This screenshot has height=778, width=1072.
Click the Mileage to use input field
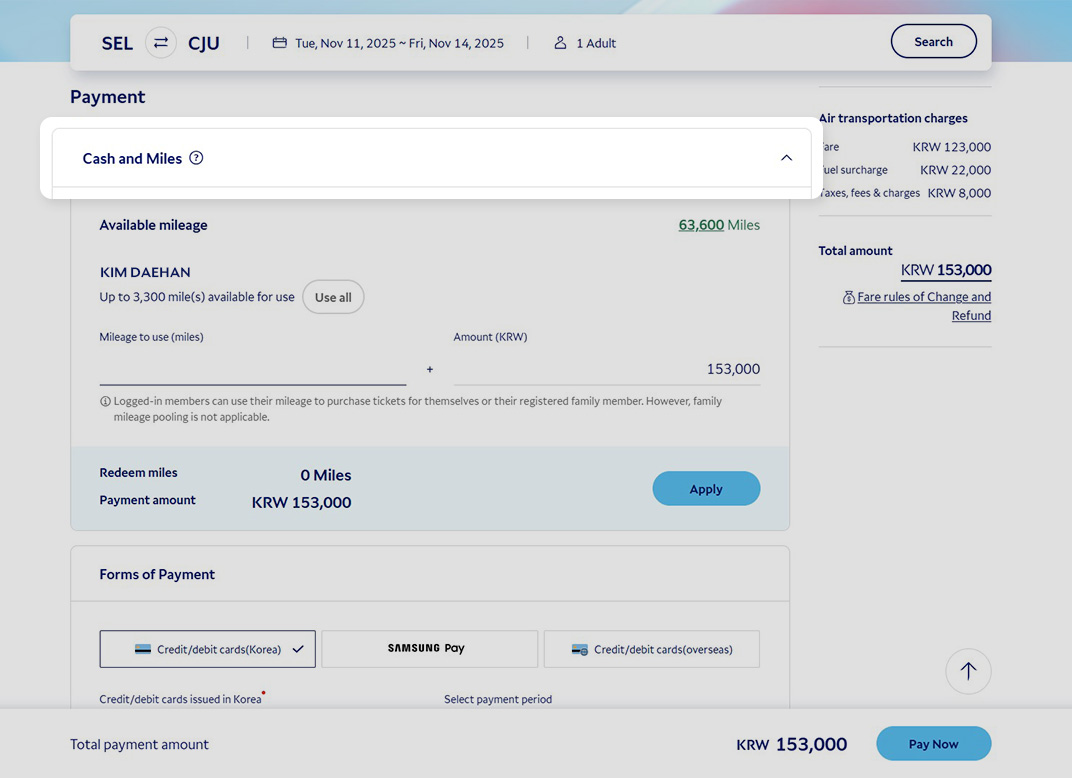(x=252, y=369)
